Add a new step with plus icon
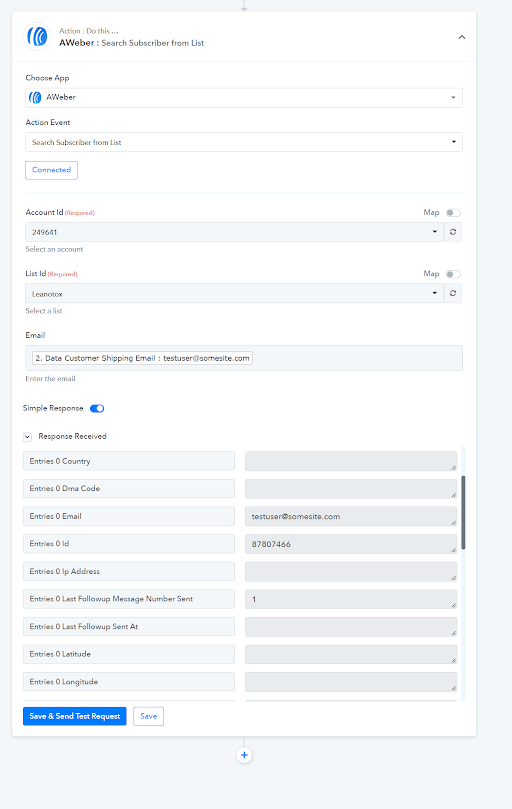The height and width of the screenshot is (809, 512). pyautogui.click(x=244, y=755)
